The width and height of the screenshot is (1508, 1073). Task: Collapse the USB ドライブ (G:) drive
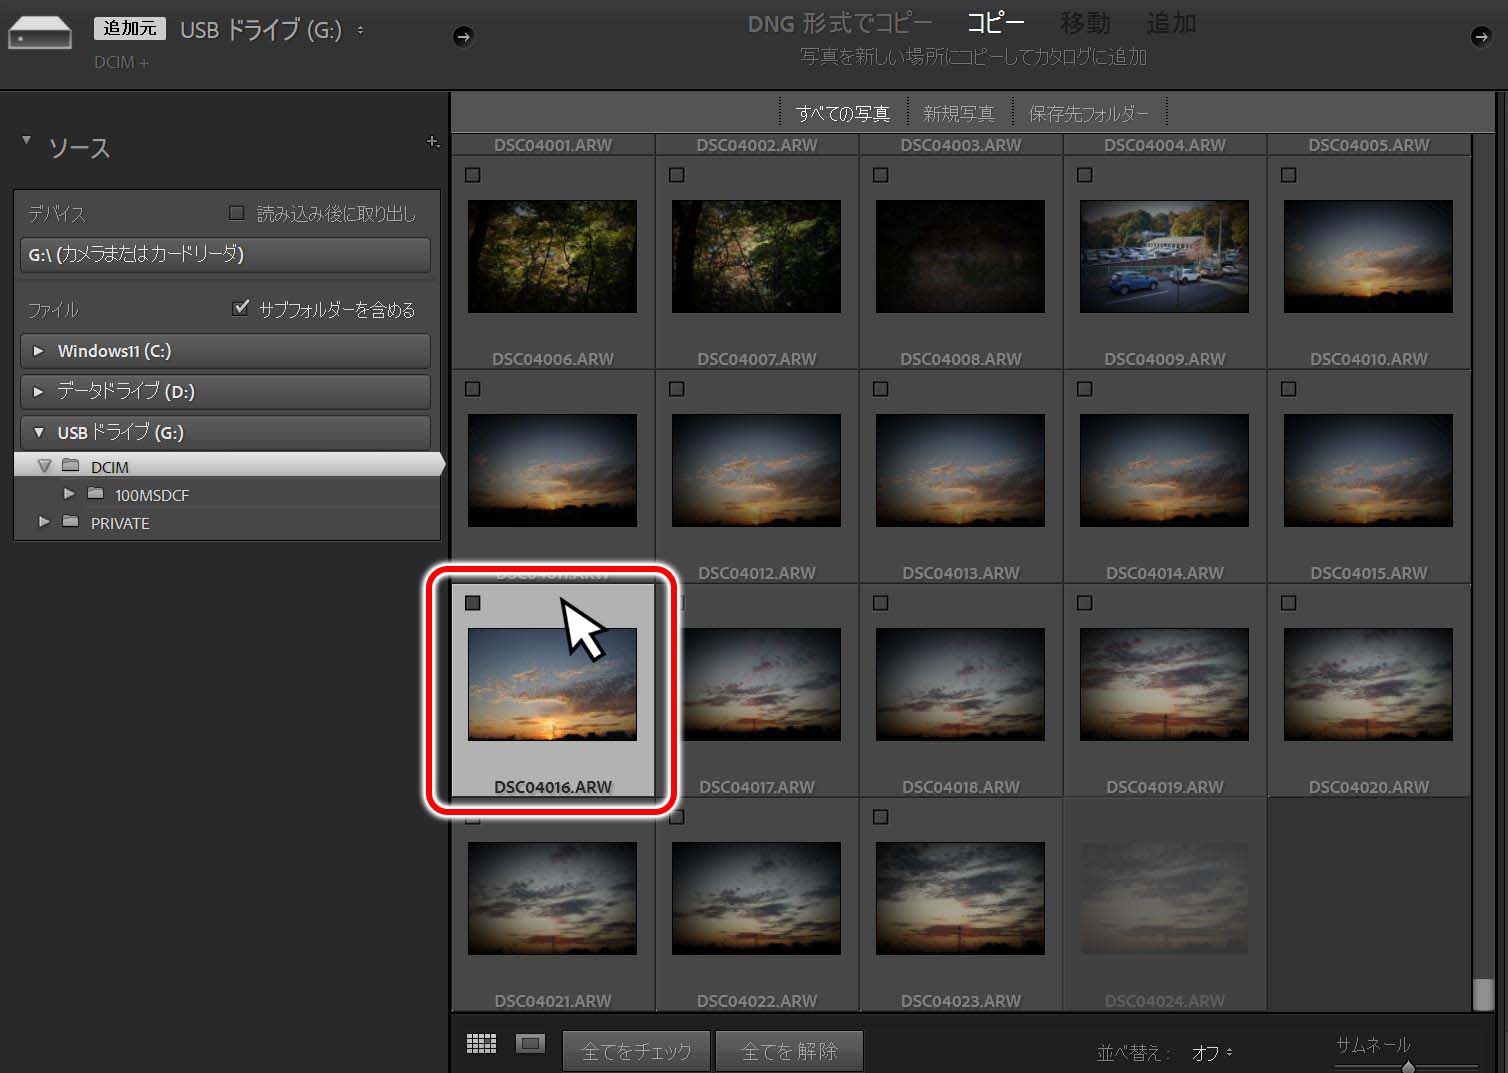(38, 433)
